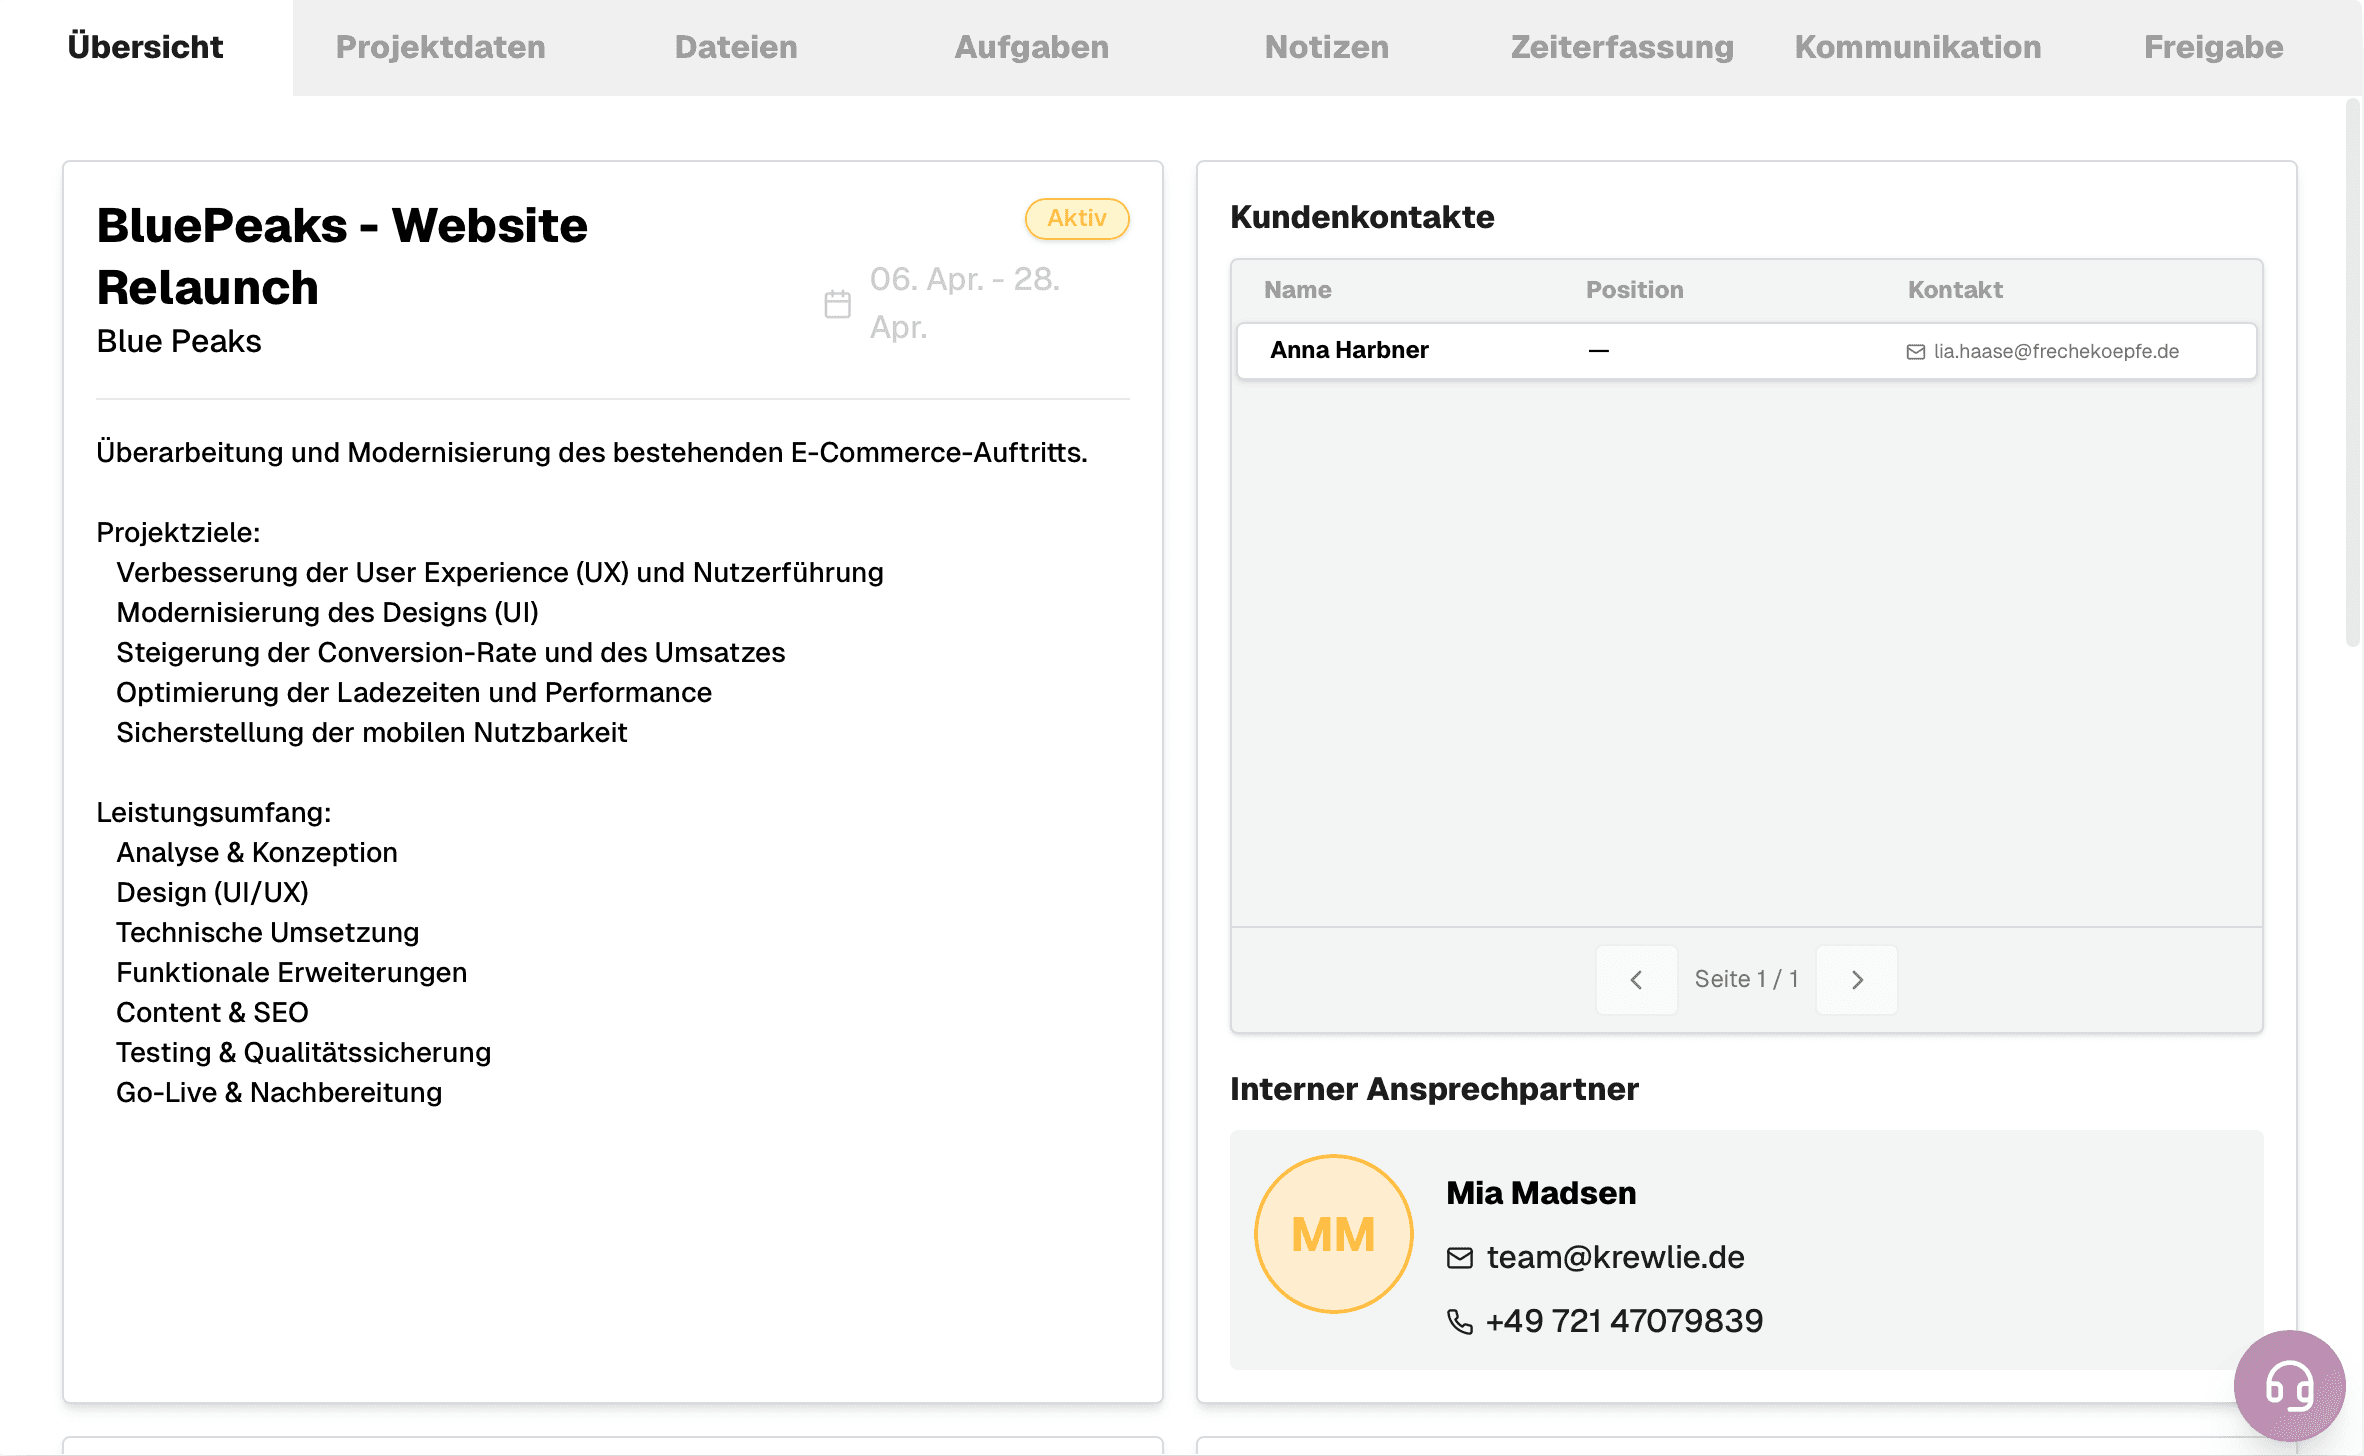Click the line Modernisierung des Designs (UI)
2364x1456 pixels.
(328, 613)
